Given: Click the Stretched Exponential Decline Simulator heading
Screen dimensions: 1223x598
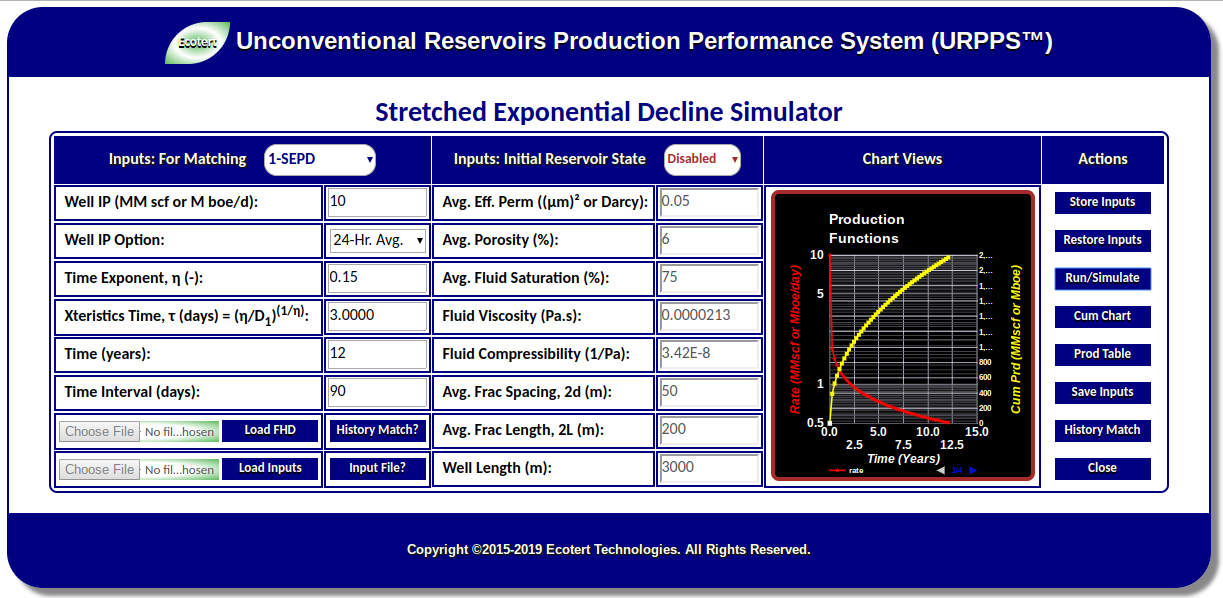Looking at the screenshot, I should 609,112.
